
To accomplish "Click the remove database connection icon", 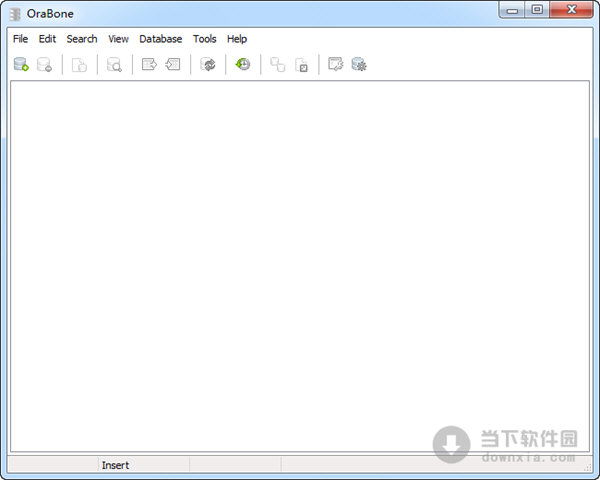I will (44, 64).
